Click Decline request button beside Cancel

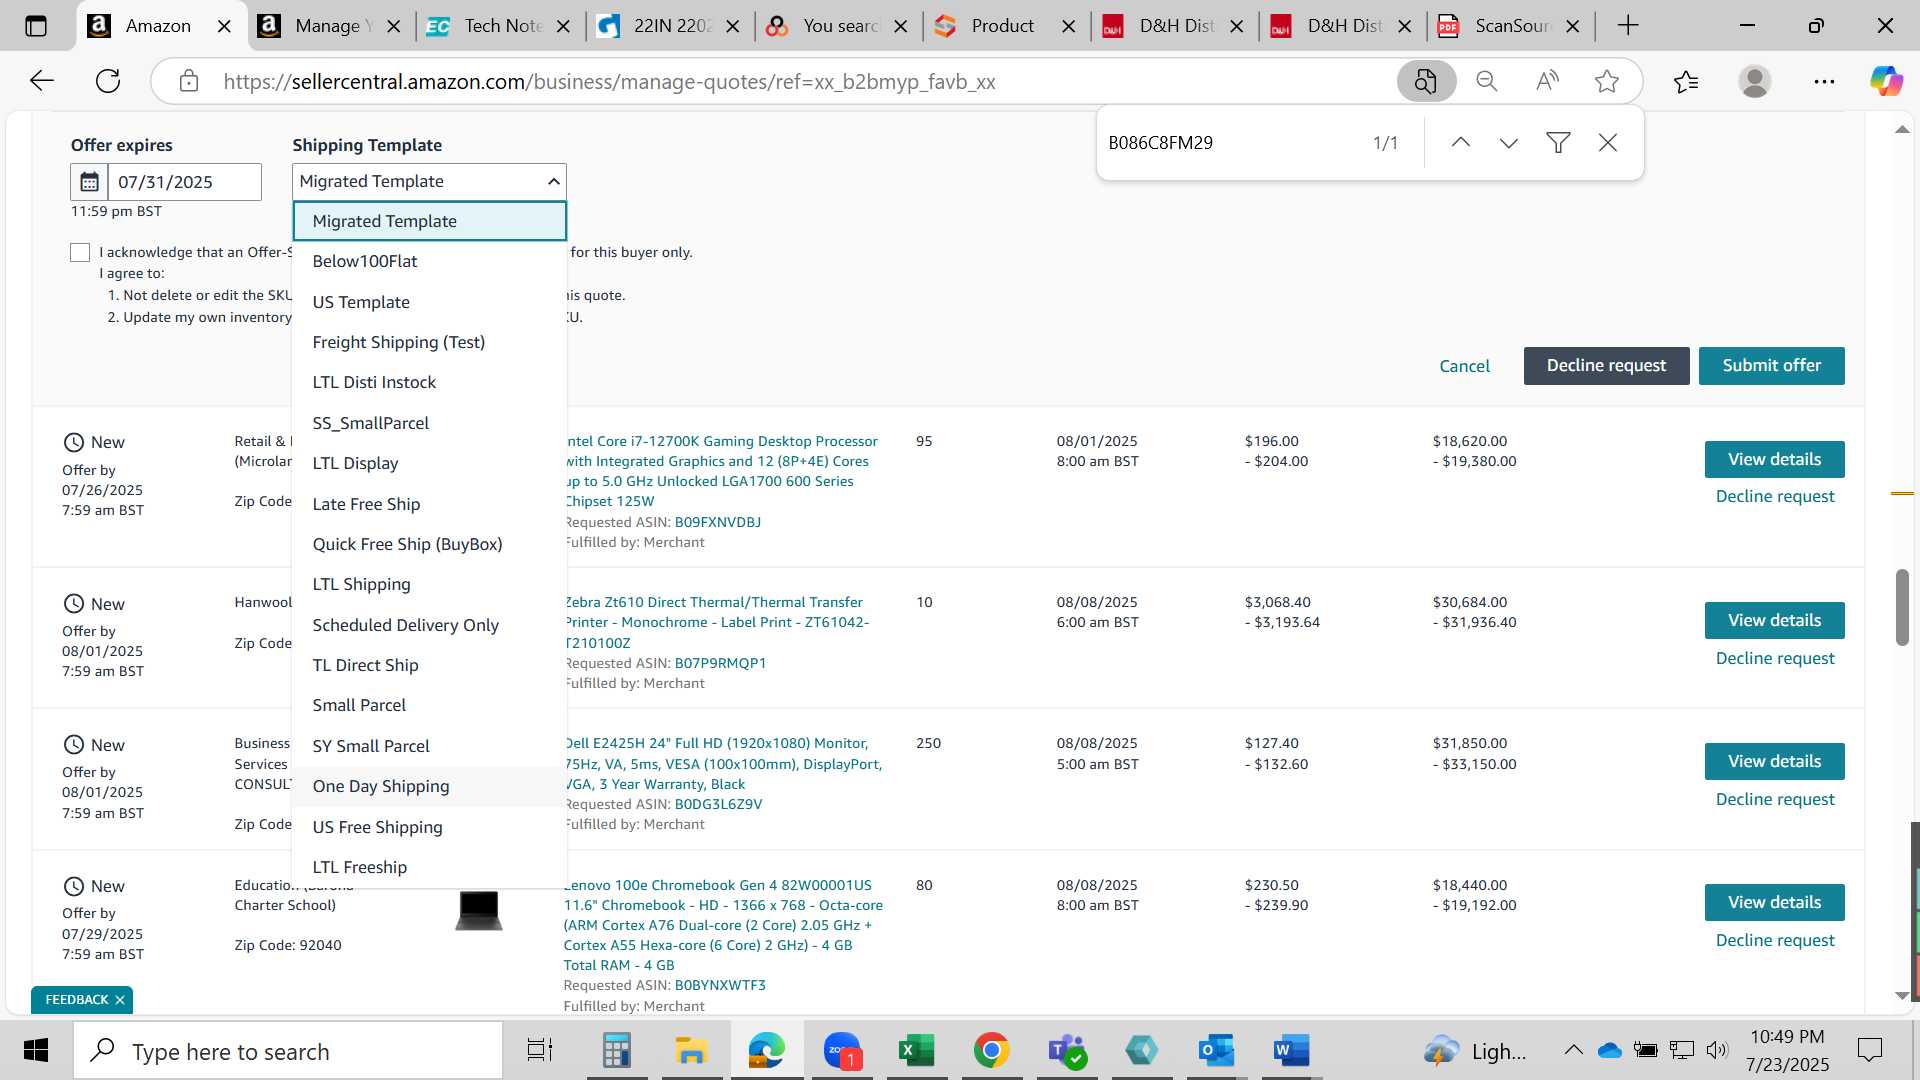[1606, 366]
